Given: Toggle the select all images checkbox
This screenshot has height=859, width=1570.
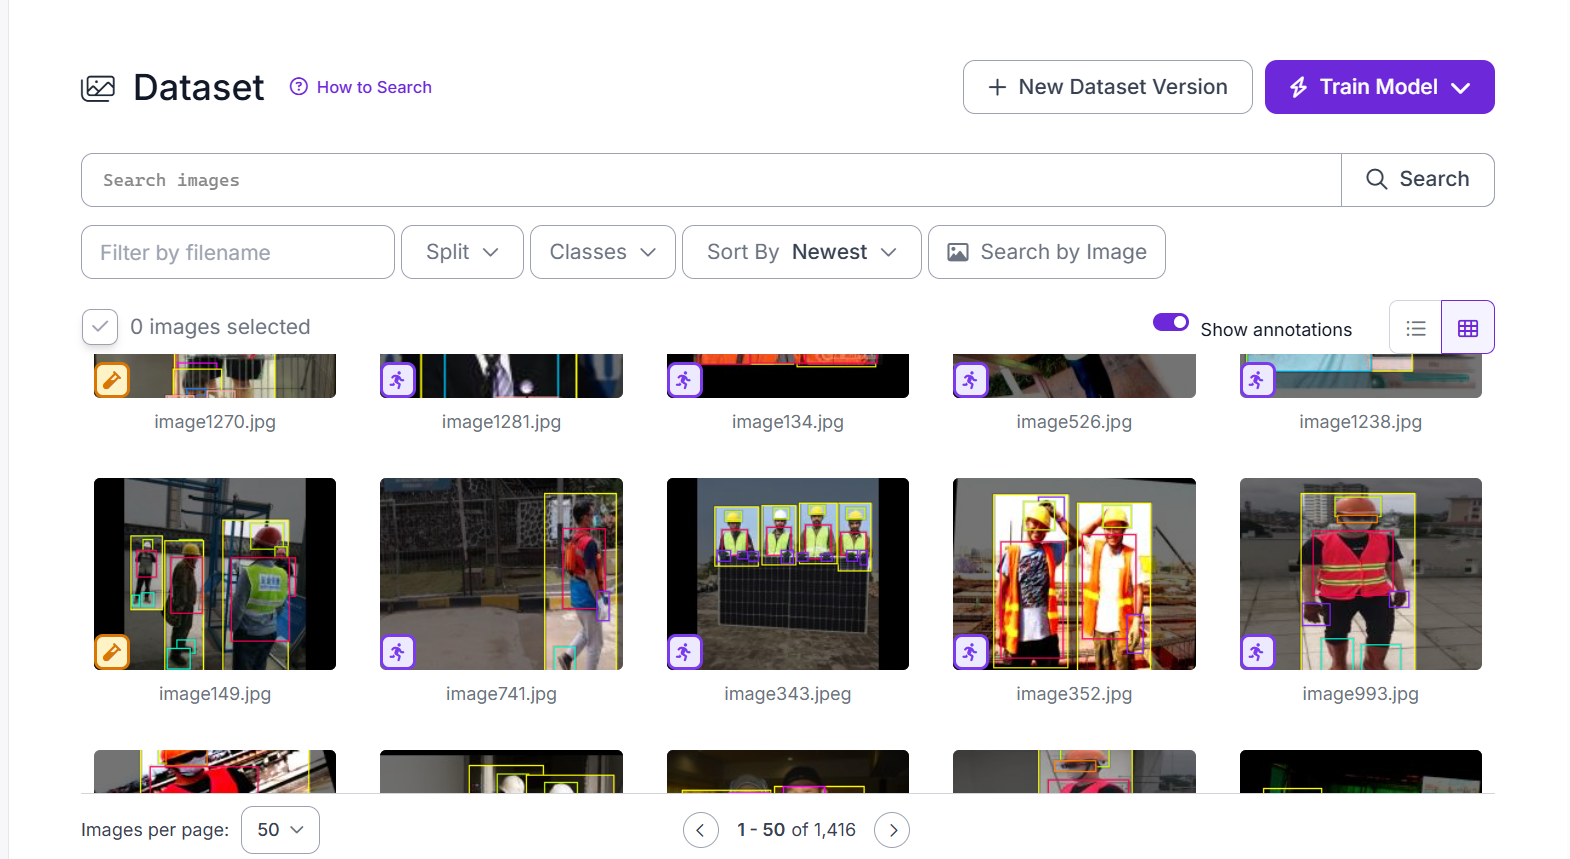Looking at the screenshot, I should point(100,327).
